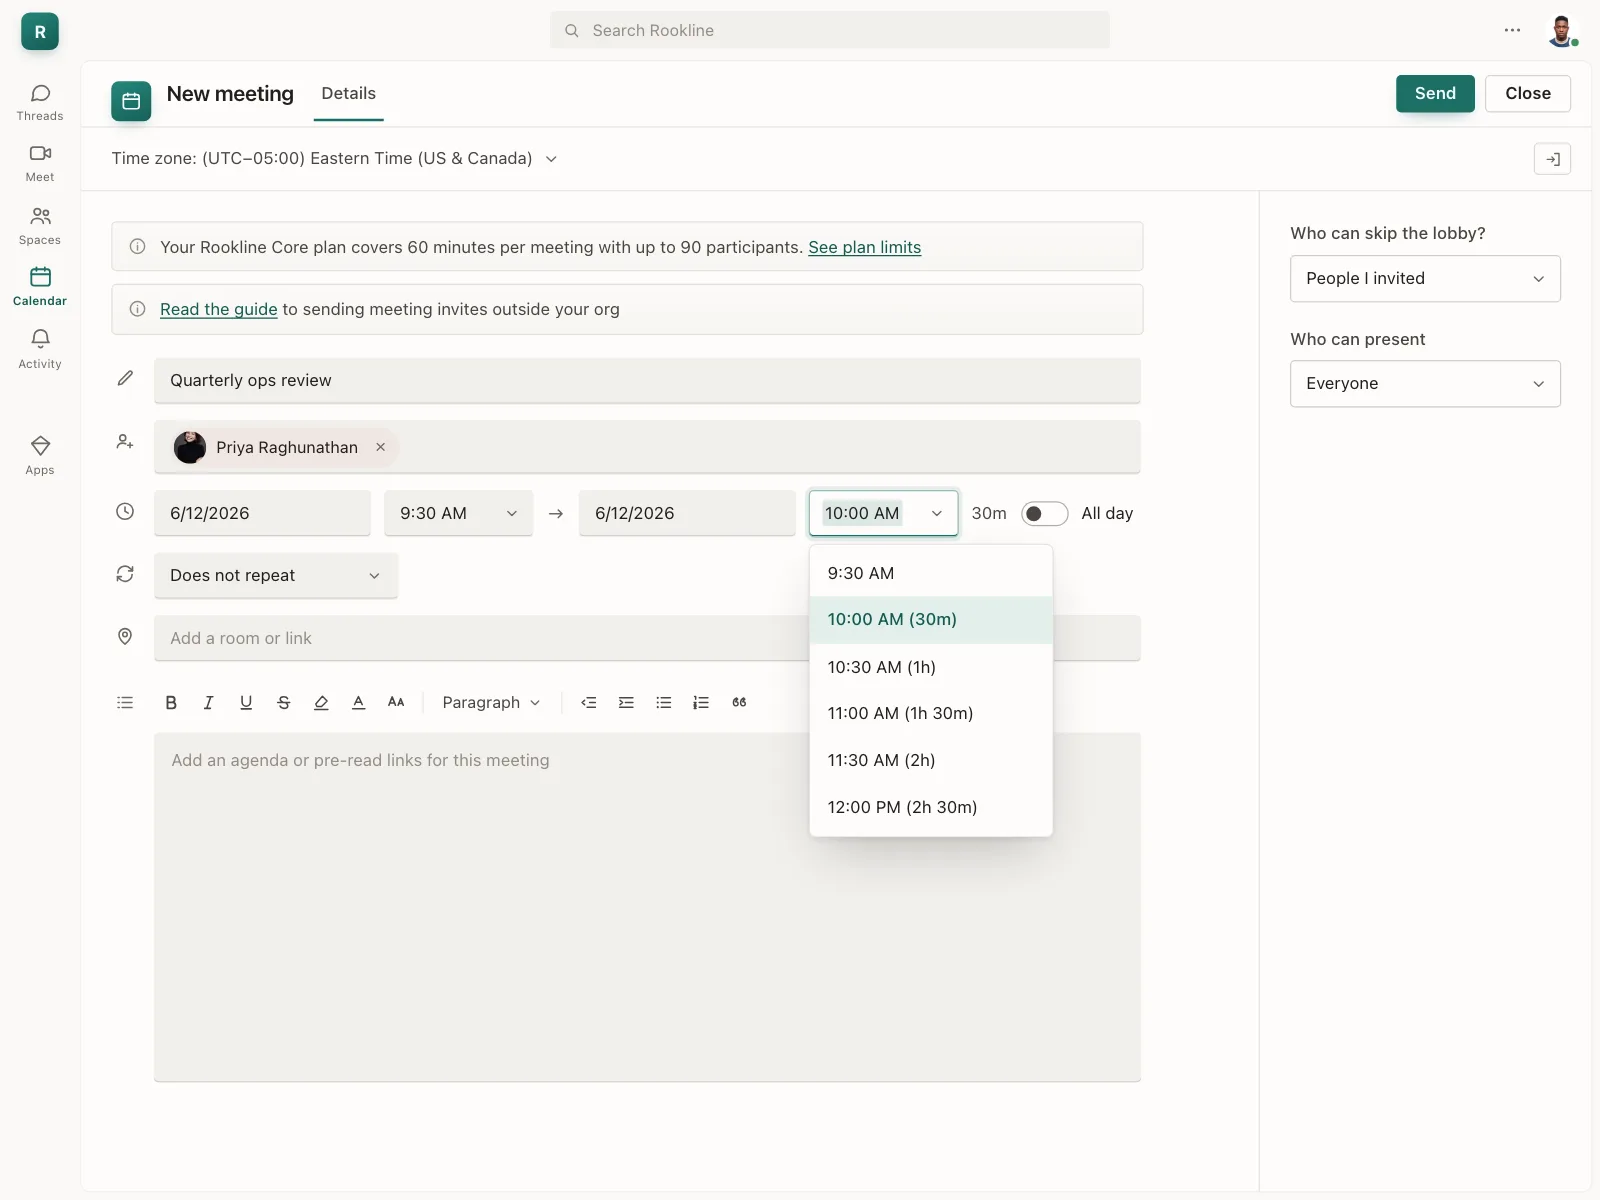Close the new meeting form
1600x1200 pixels.
1528,93
